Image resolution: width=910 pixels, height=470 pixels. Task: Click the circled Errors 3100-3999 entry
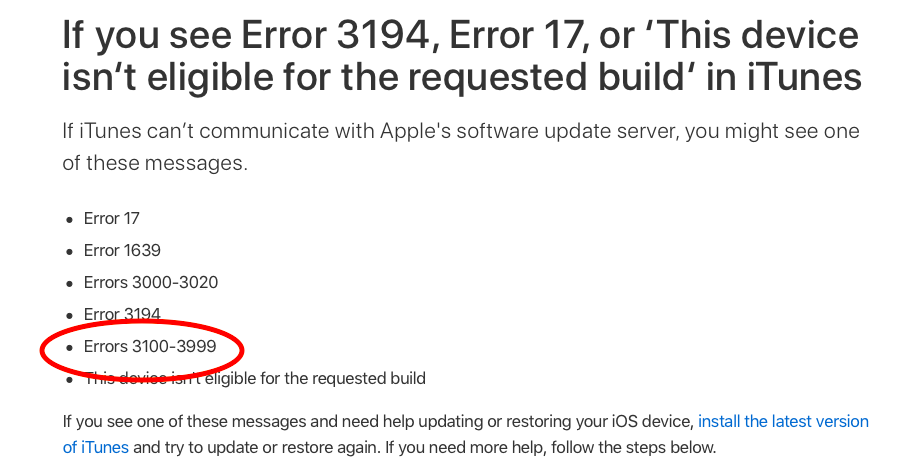click(150, 346)
